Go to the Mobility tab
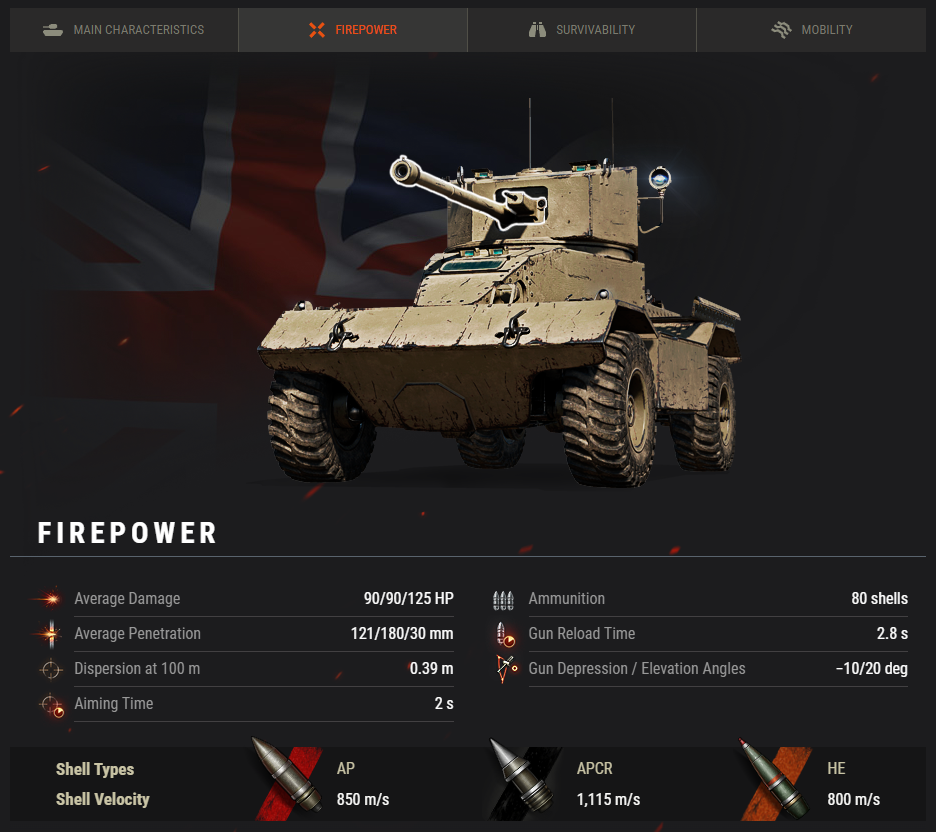The width and height of the screenshot is (936, 832). (811, 30)
